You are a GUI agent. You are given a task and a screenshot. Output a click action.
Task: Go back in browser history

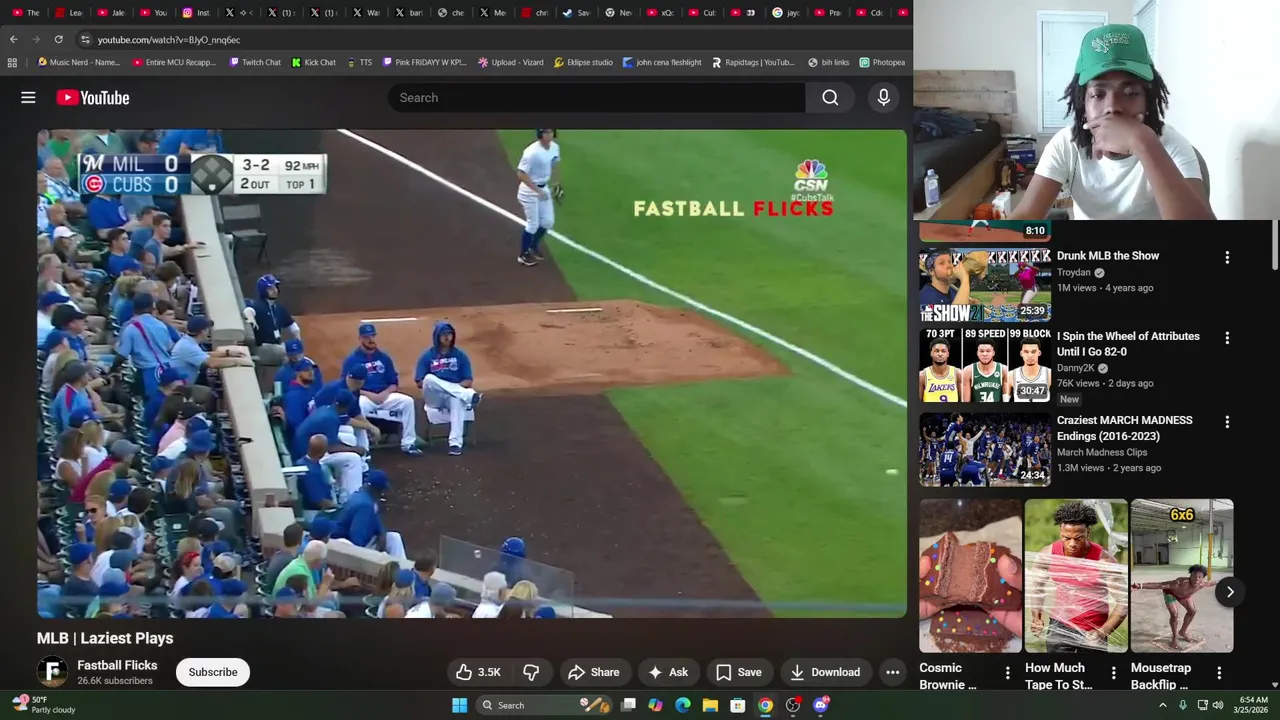click(x=13, y=39)
